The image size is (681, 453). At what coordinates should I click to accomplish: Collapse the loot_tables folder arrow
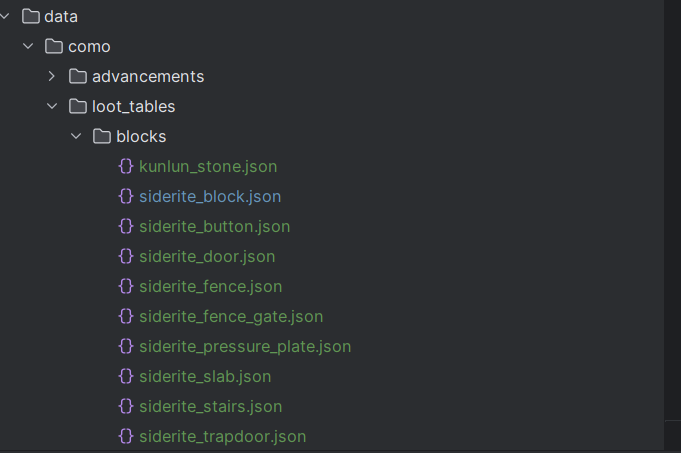53,106
